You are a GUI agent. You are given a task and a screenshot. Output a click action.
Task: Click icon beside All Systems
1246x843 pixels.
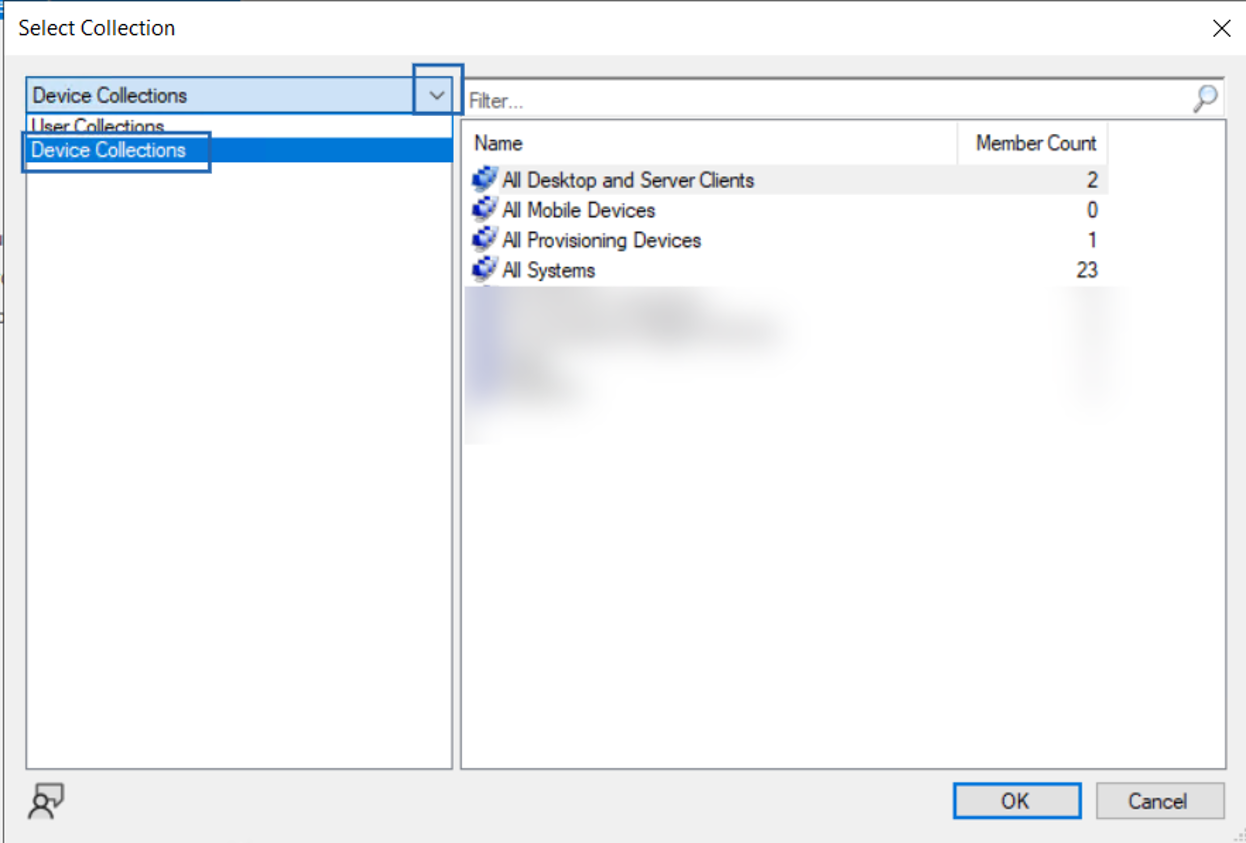(485, 270)
